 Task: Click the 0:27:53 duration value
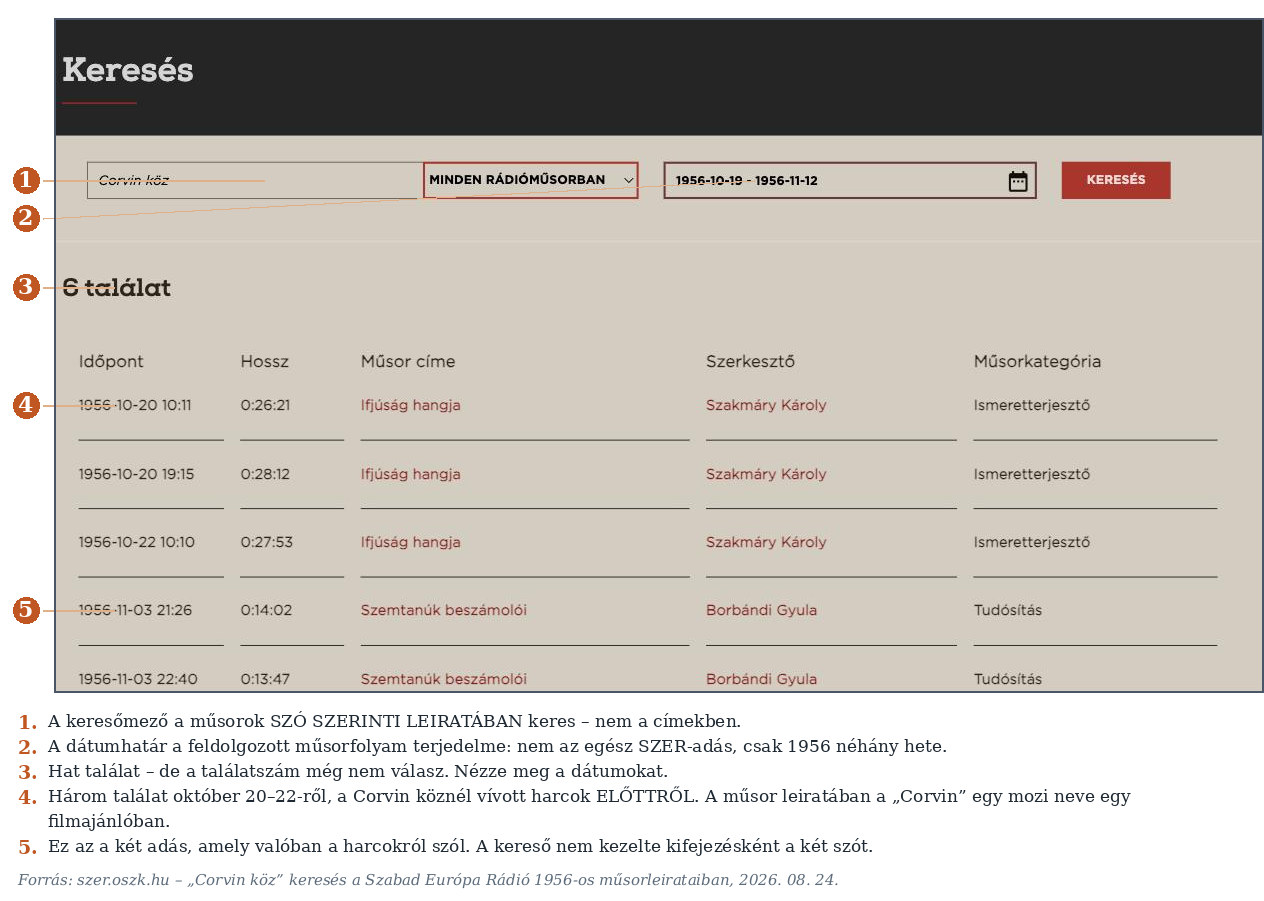[x=266, y=542]
